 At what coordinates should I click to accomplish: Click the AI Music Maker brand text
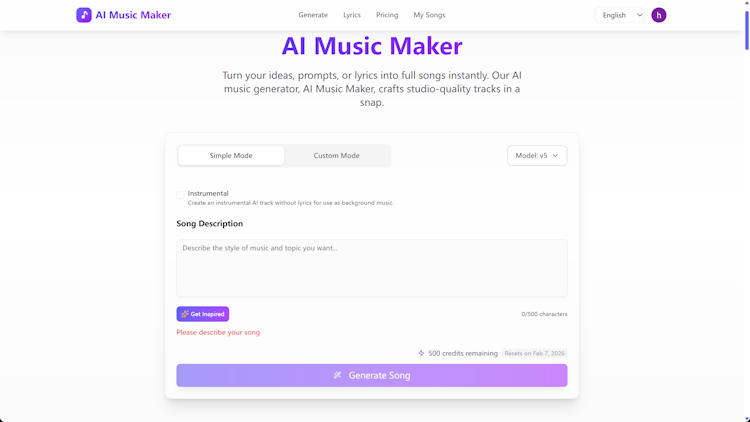133,15
